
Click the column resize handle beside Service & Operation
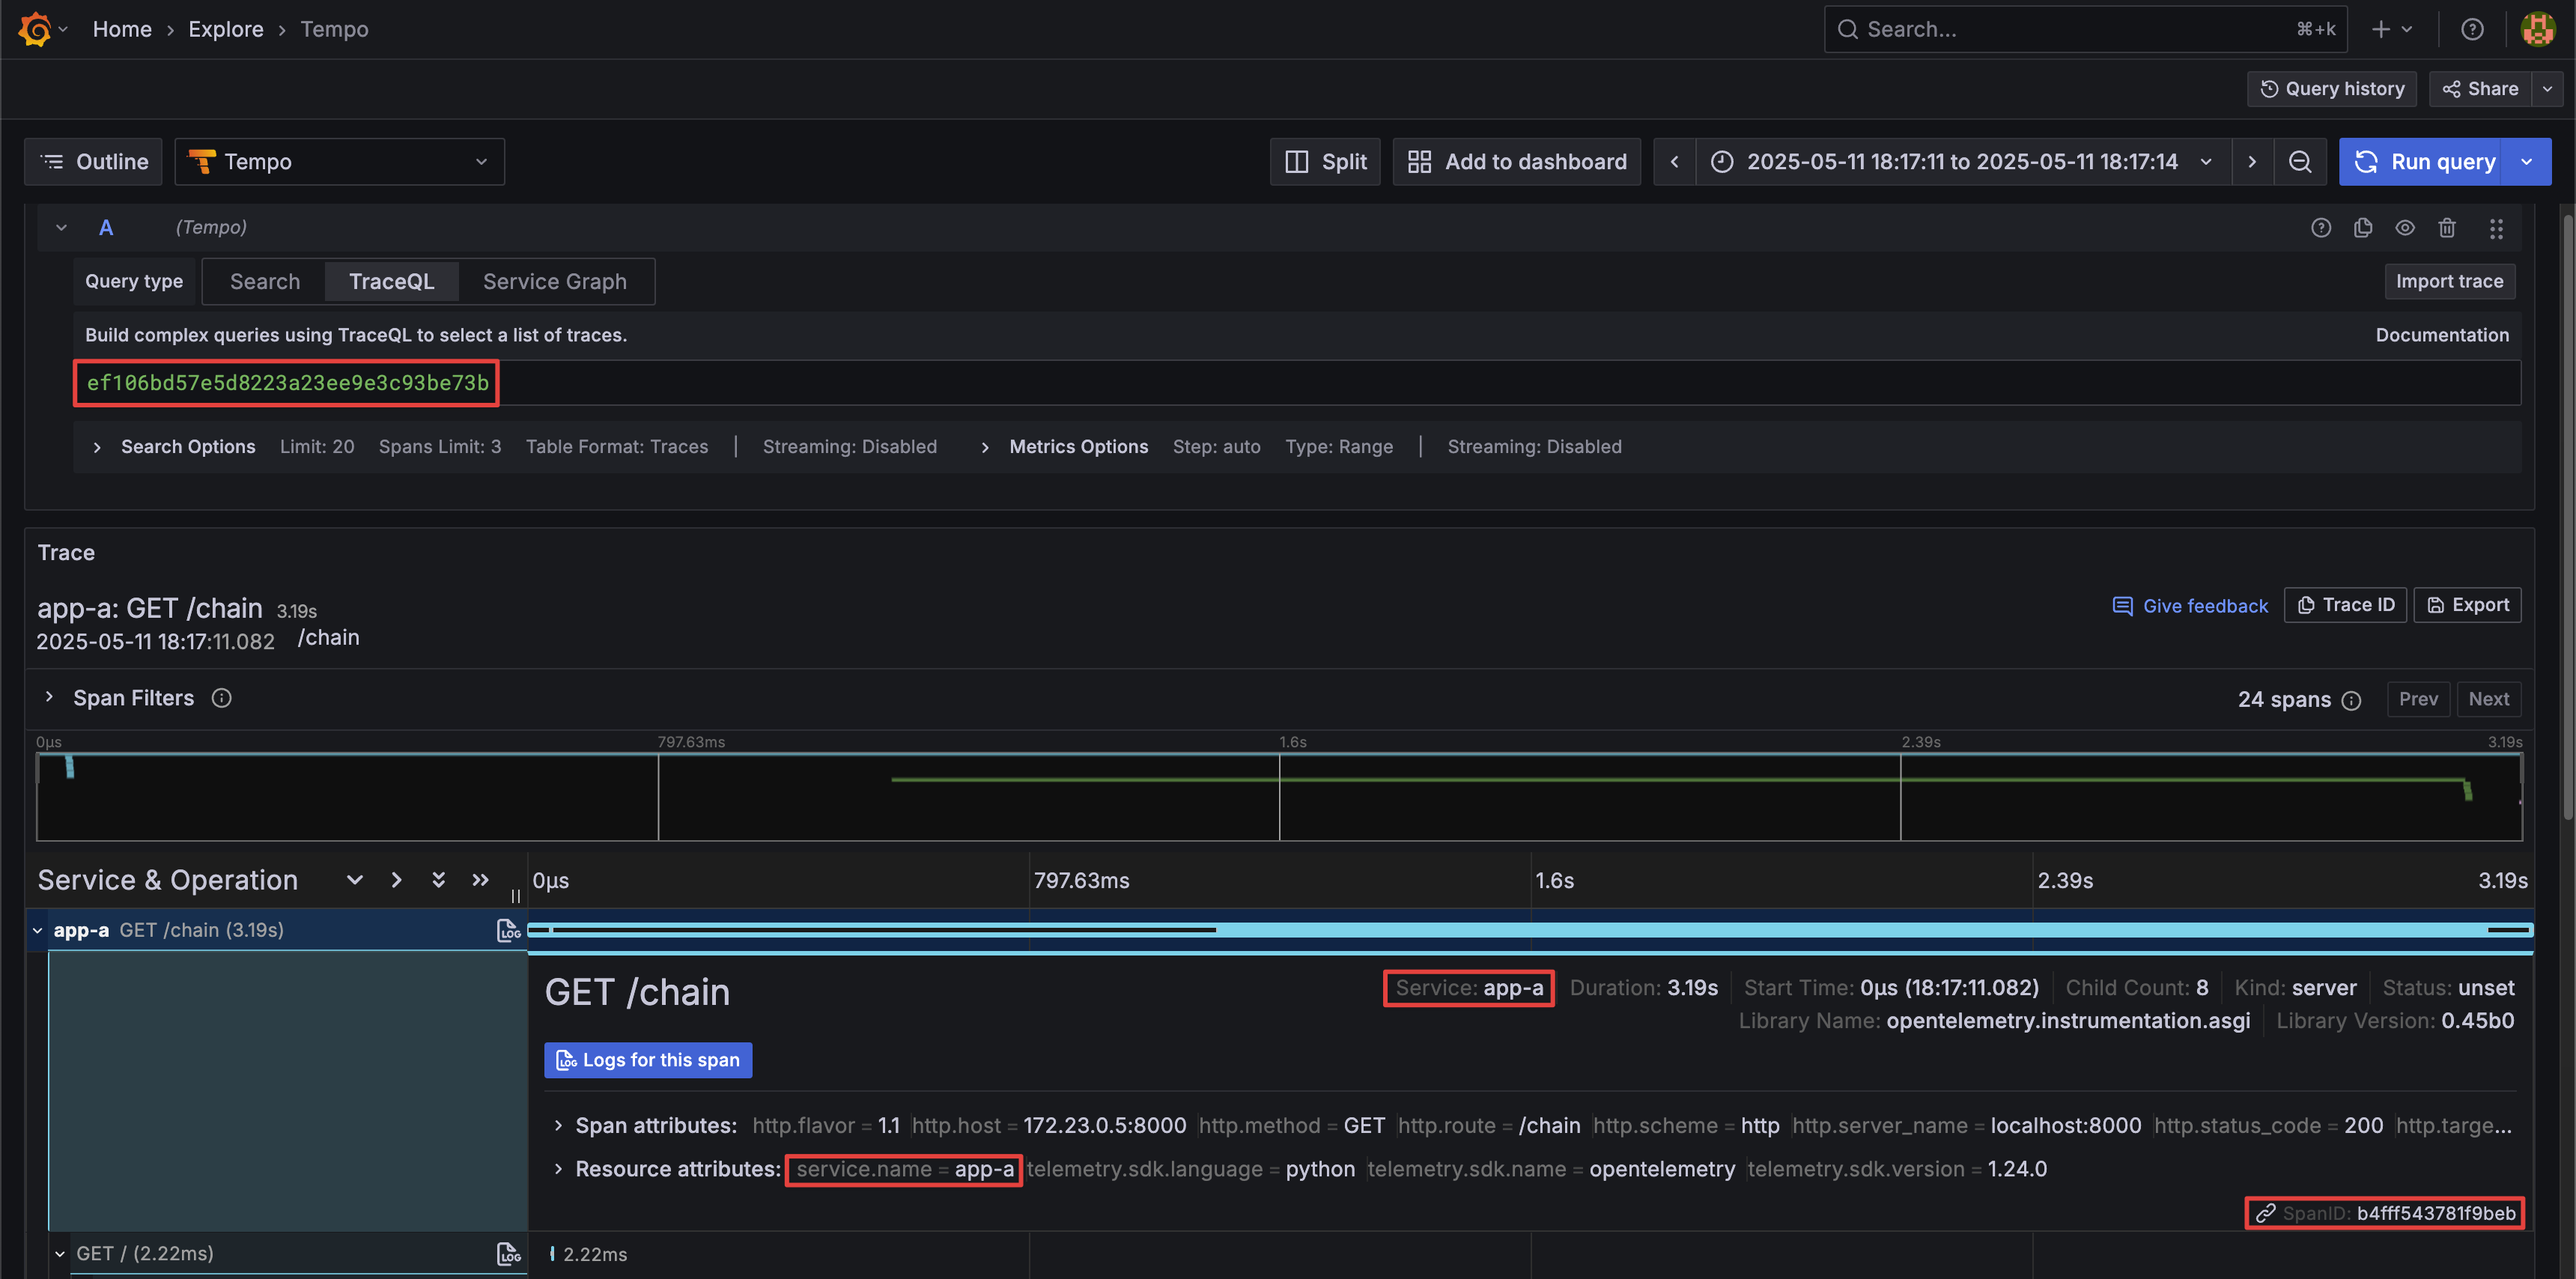pyautogui.click(x=516, y=896)
